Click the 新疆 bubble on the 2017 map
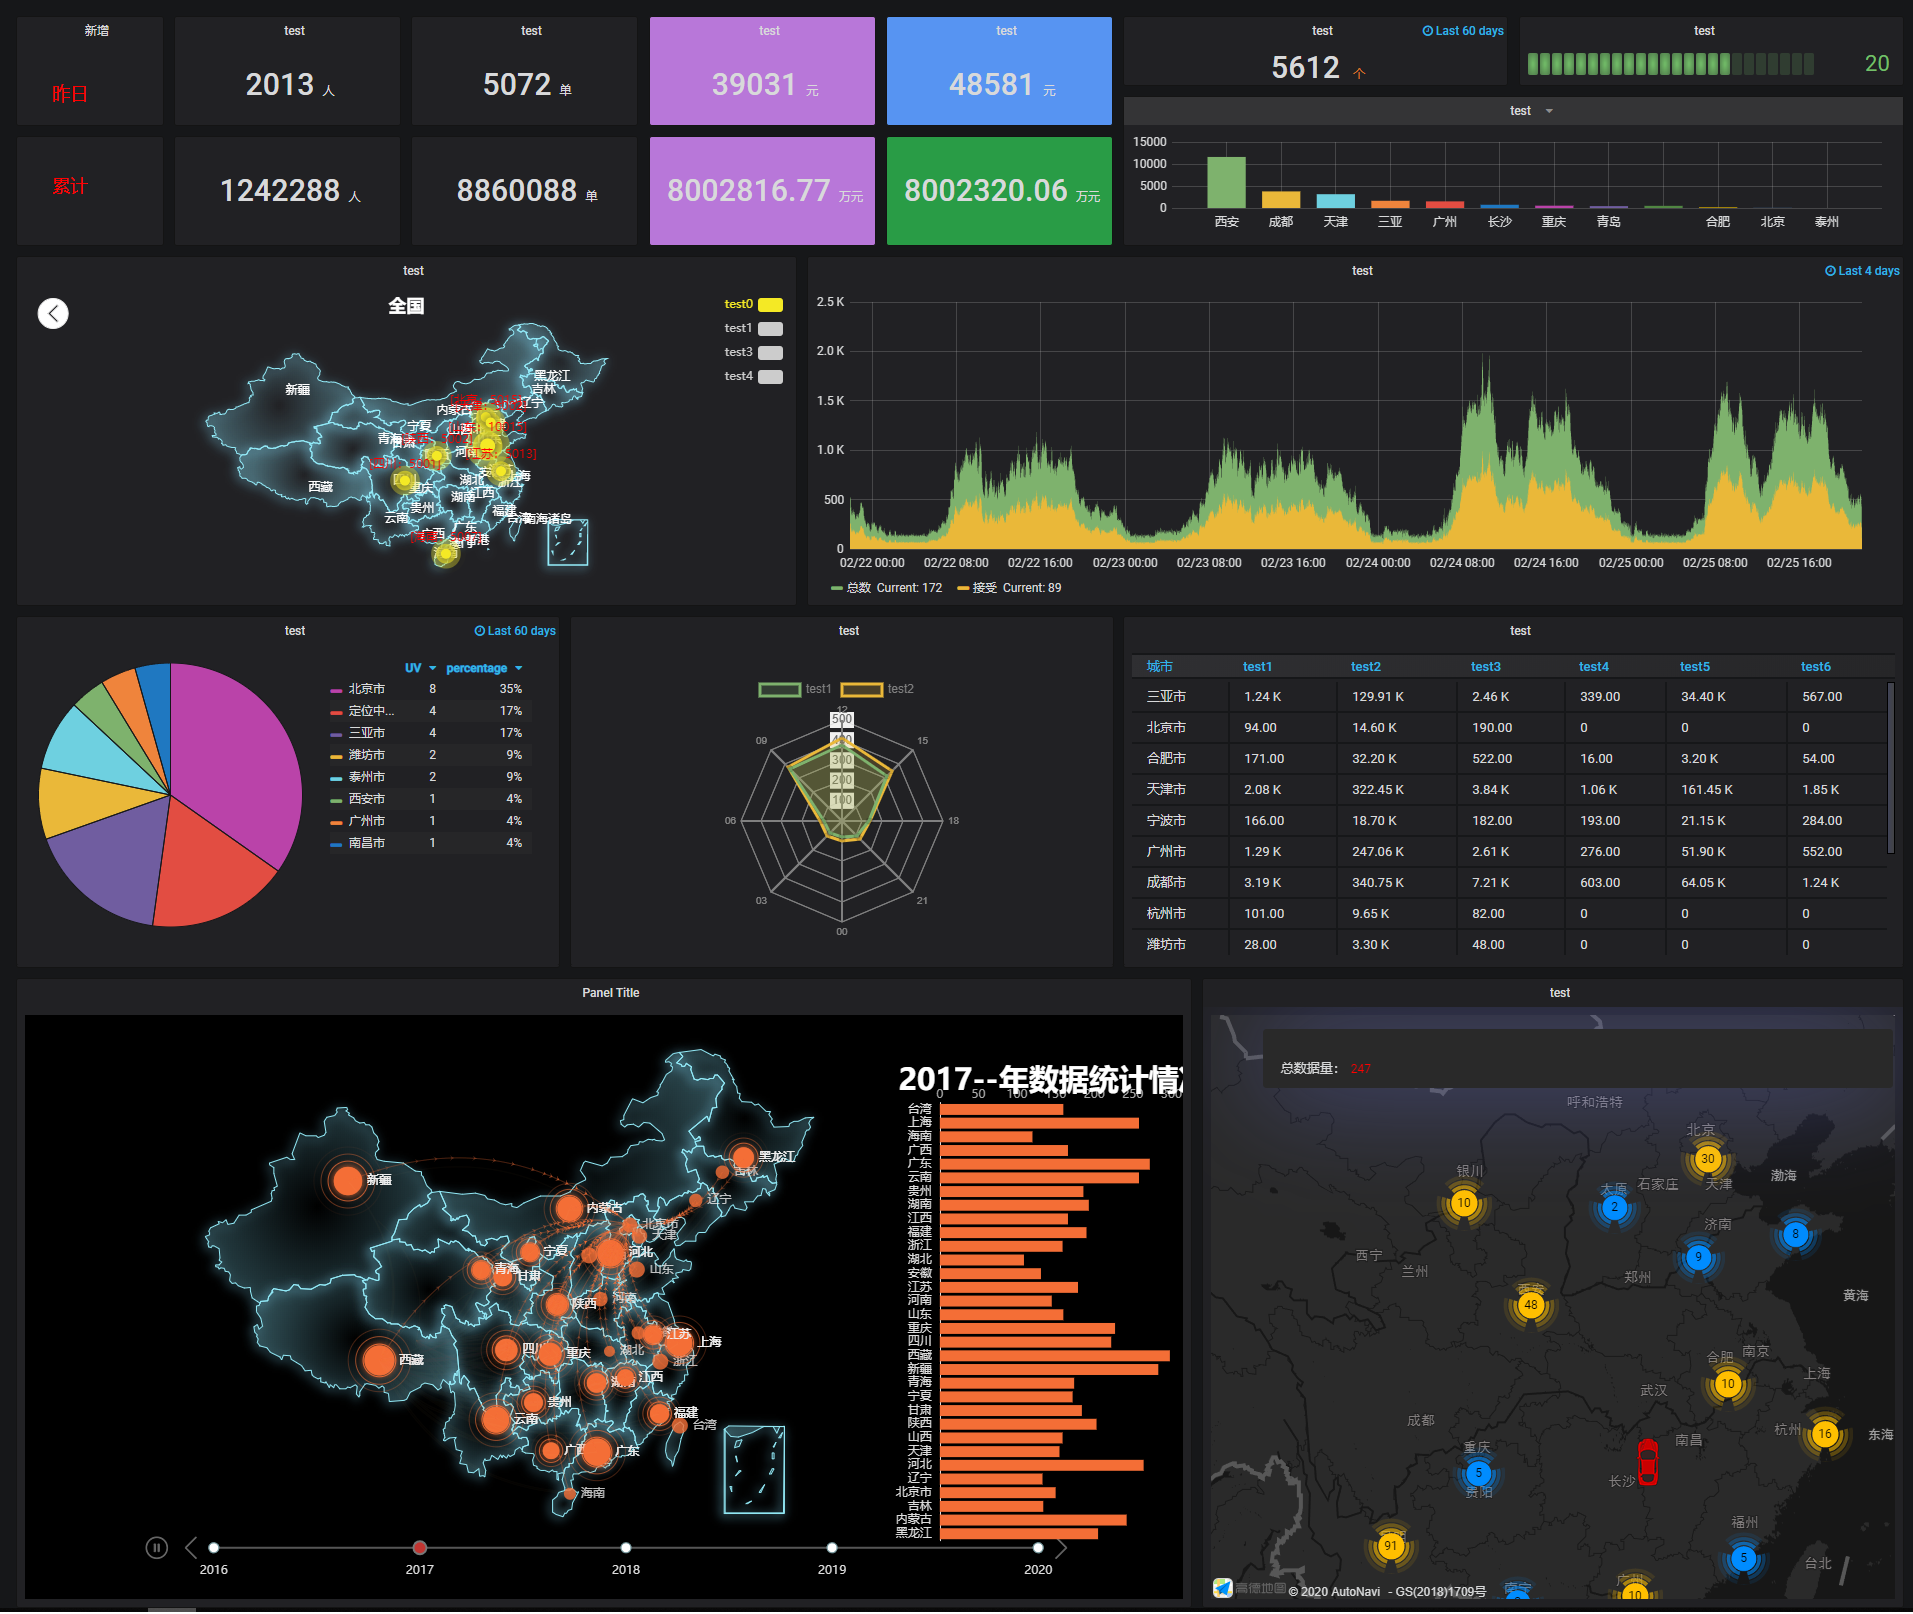 pos(347,1181)
